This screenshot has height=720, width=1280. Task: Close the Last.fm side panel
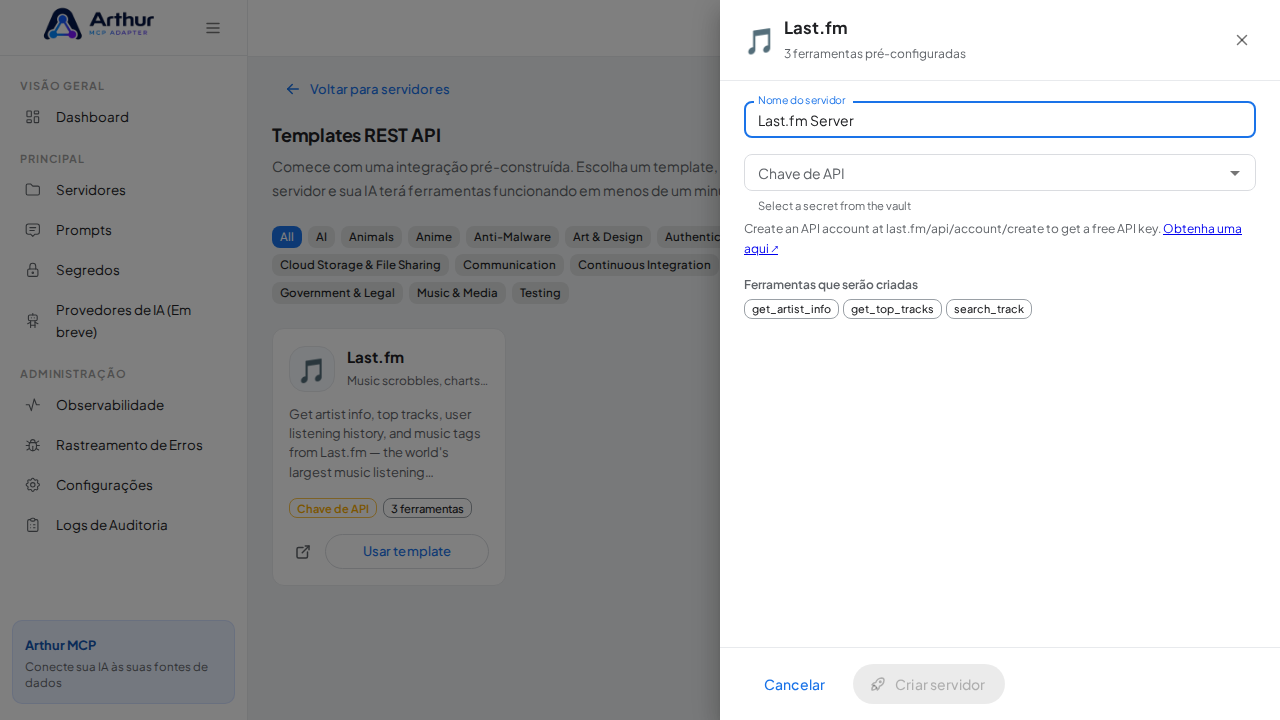click(1242, 40)
